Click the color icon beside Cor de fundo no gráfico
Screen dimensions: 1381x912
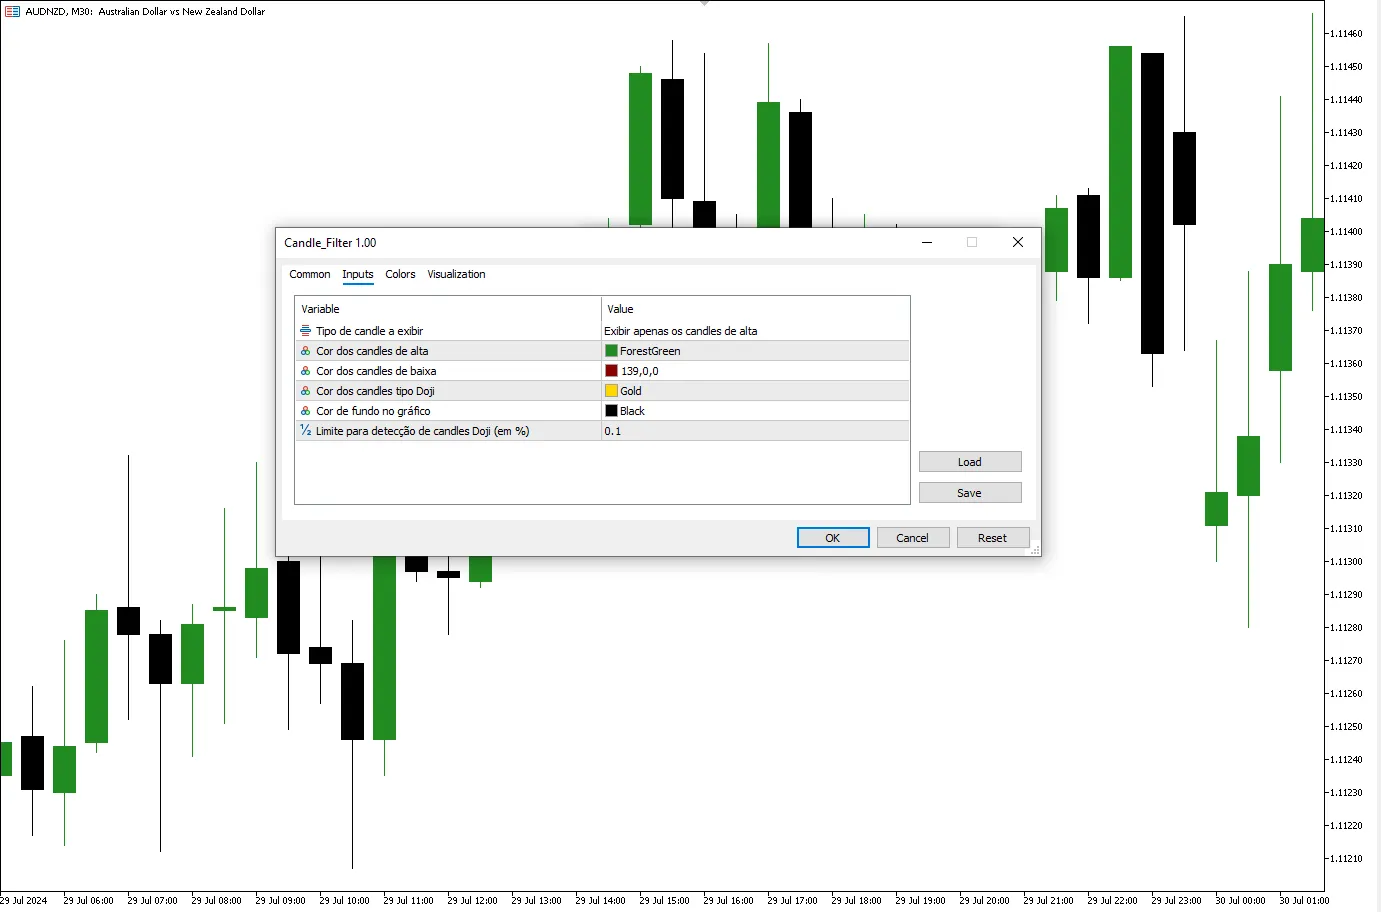[x=306, y=411]
